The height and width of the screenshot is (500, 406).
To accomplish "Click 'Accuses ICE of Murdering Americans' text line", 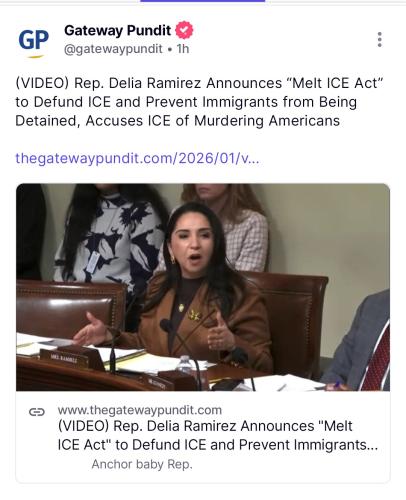I will 213,121.
